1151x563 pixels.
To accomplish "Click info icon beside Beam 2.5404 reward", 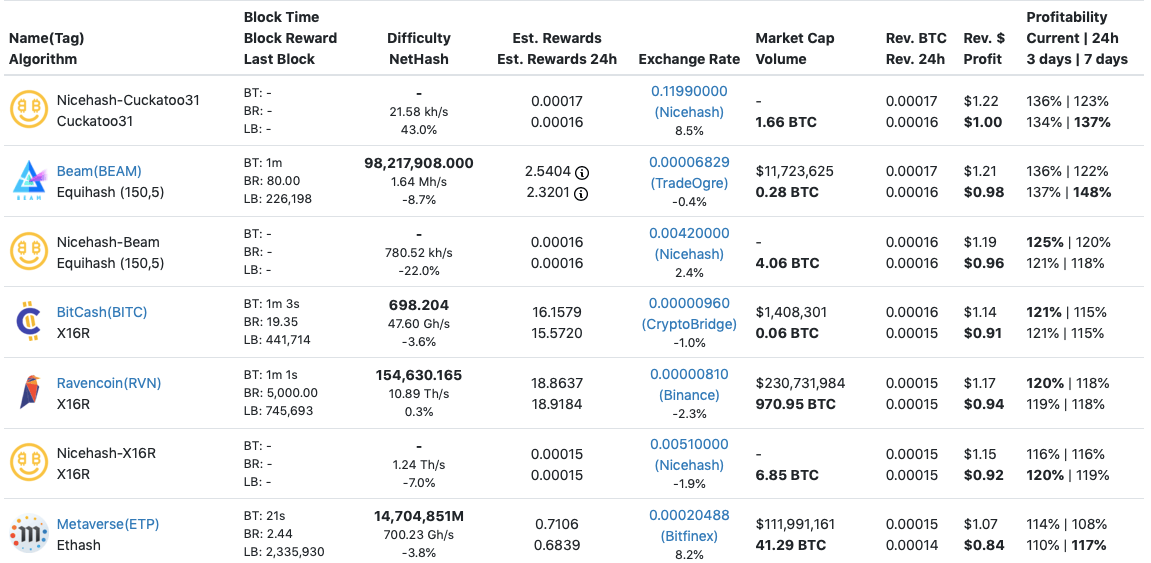I will pyautogui.click(x=581, y=172).
